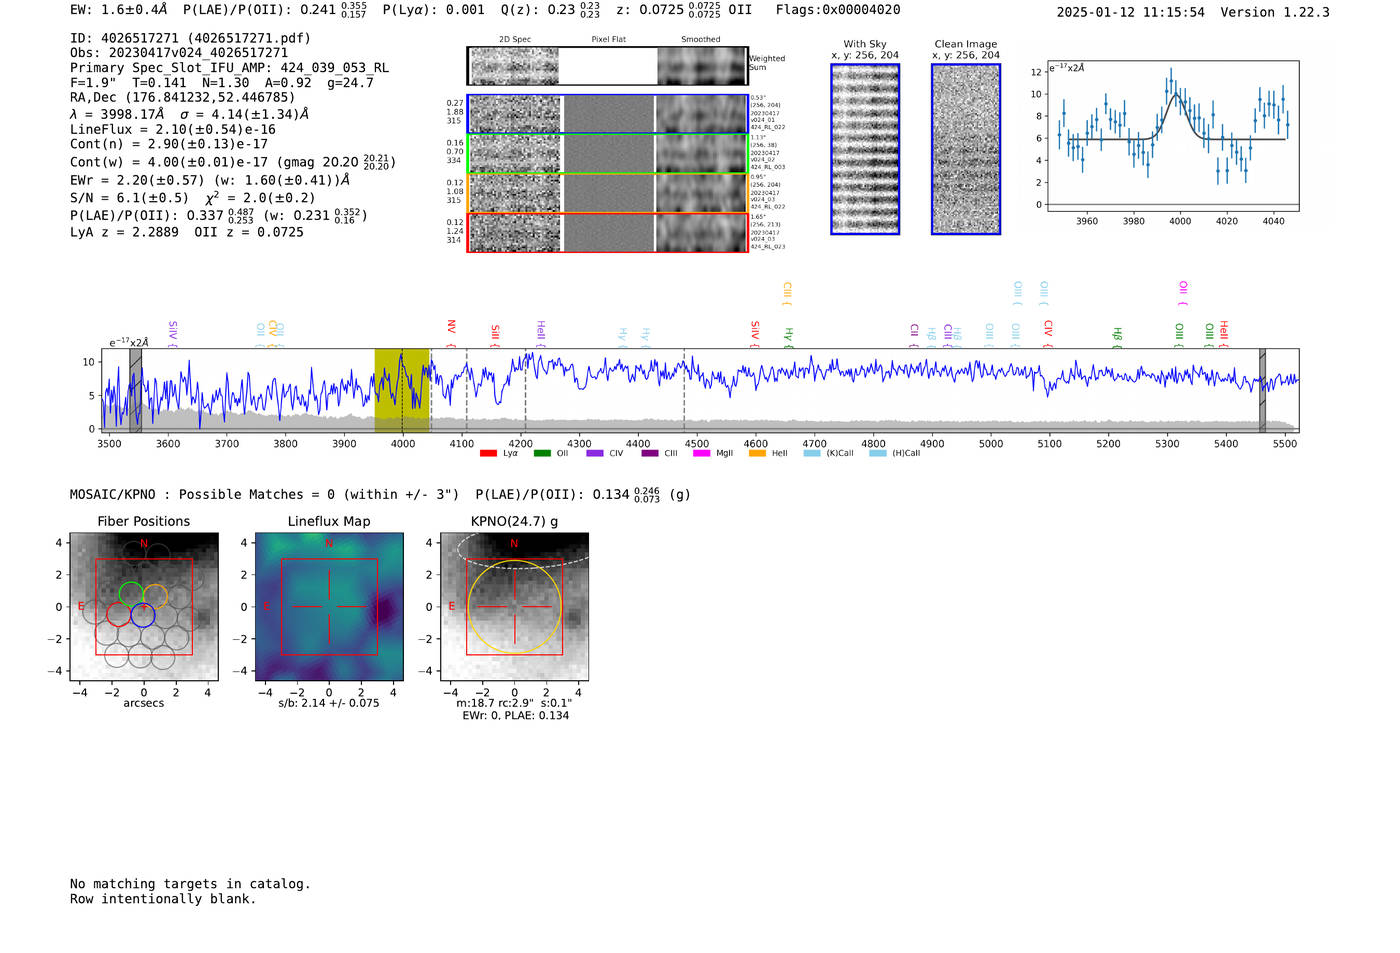
Task: Click the green-bordered fiber row 424_RL_003
Action: 607,154
